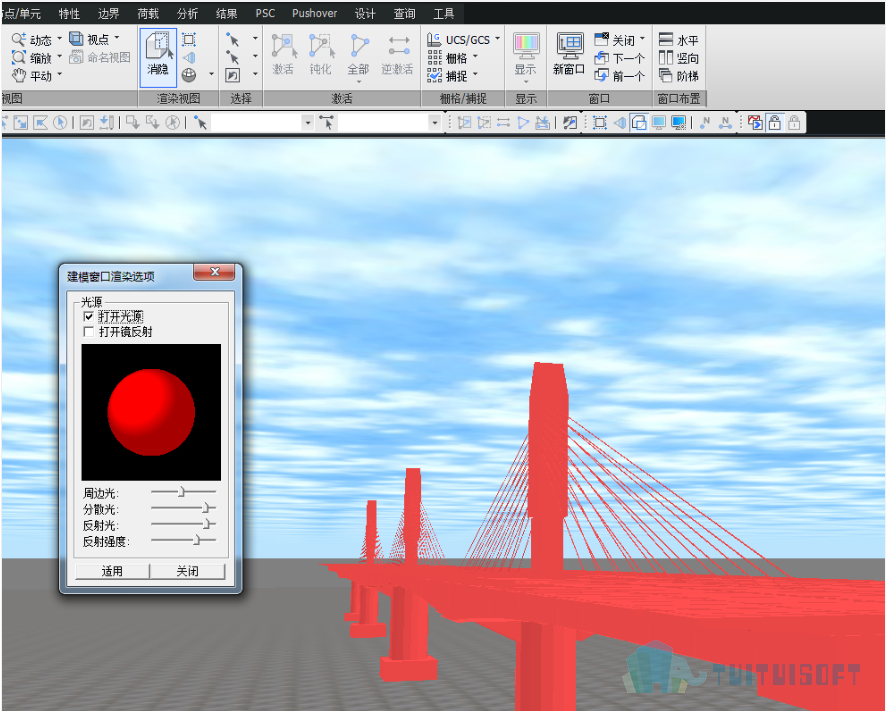This screenshot has height=711, width=886.
Task: Toggle the 打开光源 light source checkbox
Action: coord(88,317)
